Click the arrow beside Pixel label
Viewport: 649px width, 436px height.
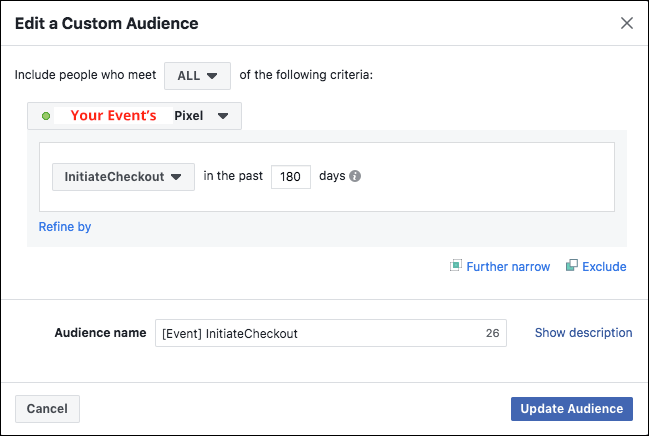pyautogui.click(x=223, y=116)
